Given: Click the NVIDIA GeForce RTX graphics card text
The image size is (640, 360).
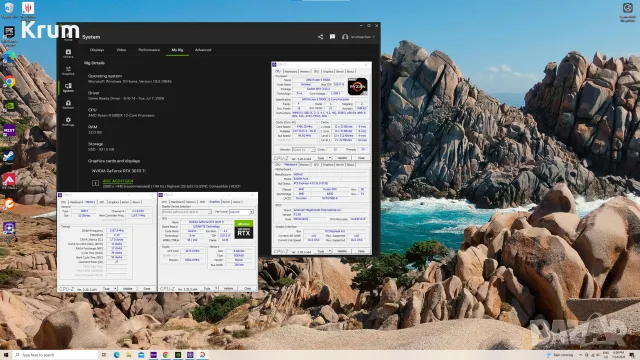Looking at the screenshot, I should tap(119, 171).
